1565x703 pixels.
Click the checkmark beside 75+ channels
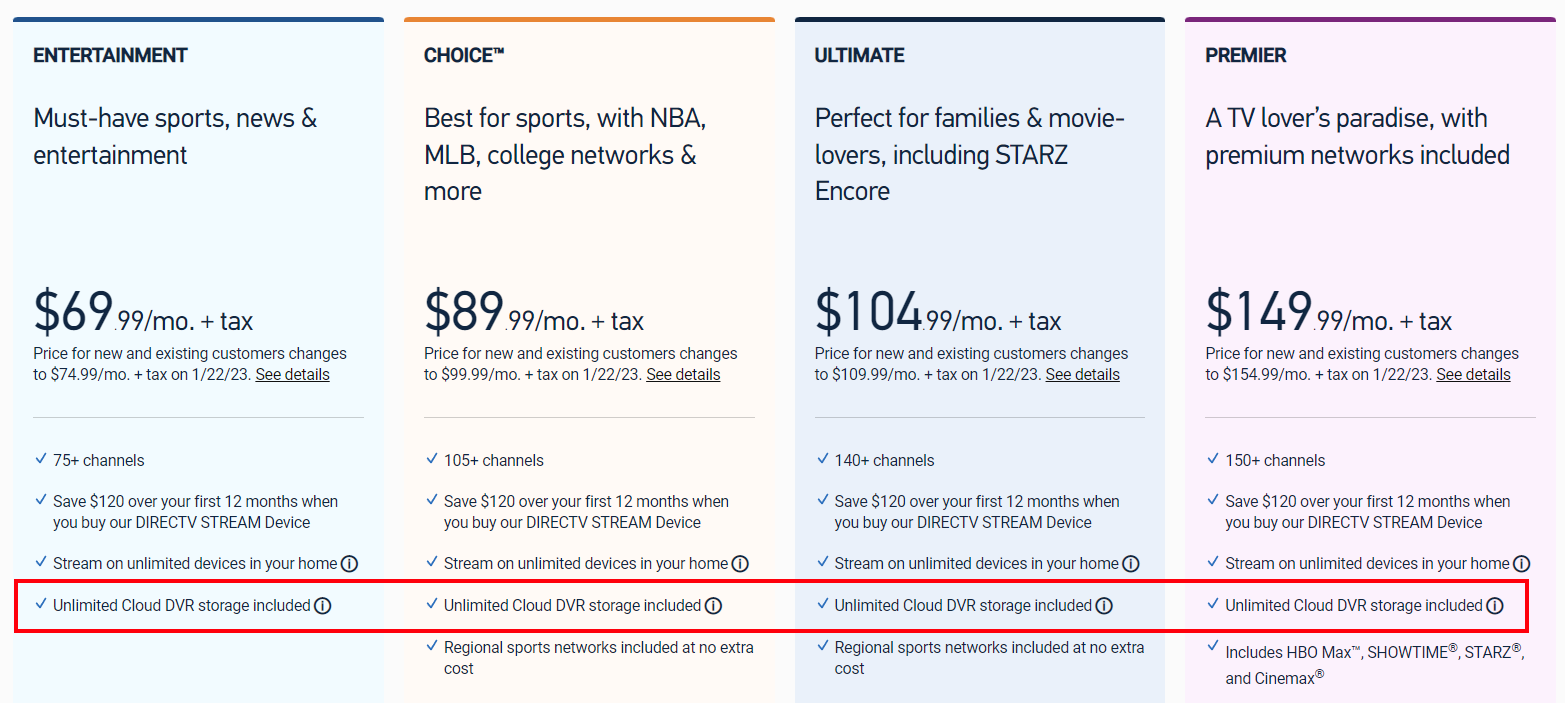point(37,459)
